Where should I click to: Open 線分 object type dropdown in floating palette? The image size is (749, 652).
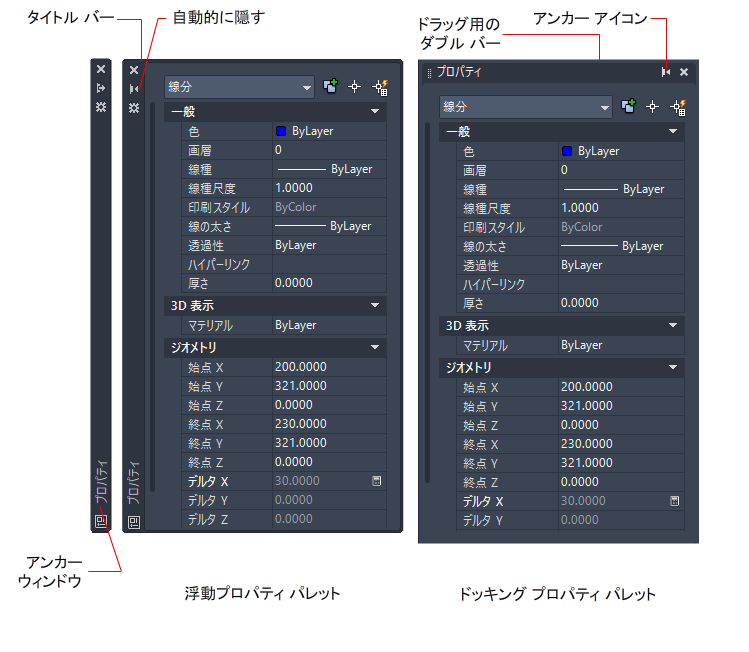click(x=239, y=87)
